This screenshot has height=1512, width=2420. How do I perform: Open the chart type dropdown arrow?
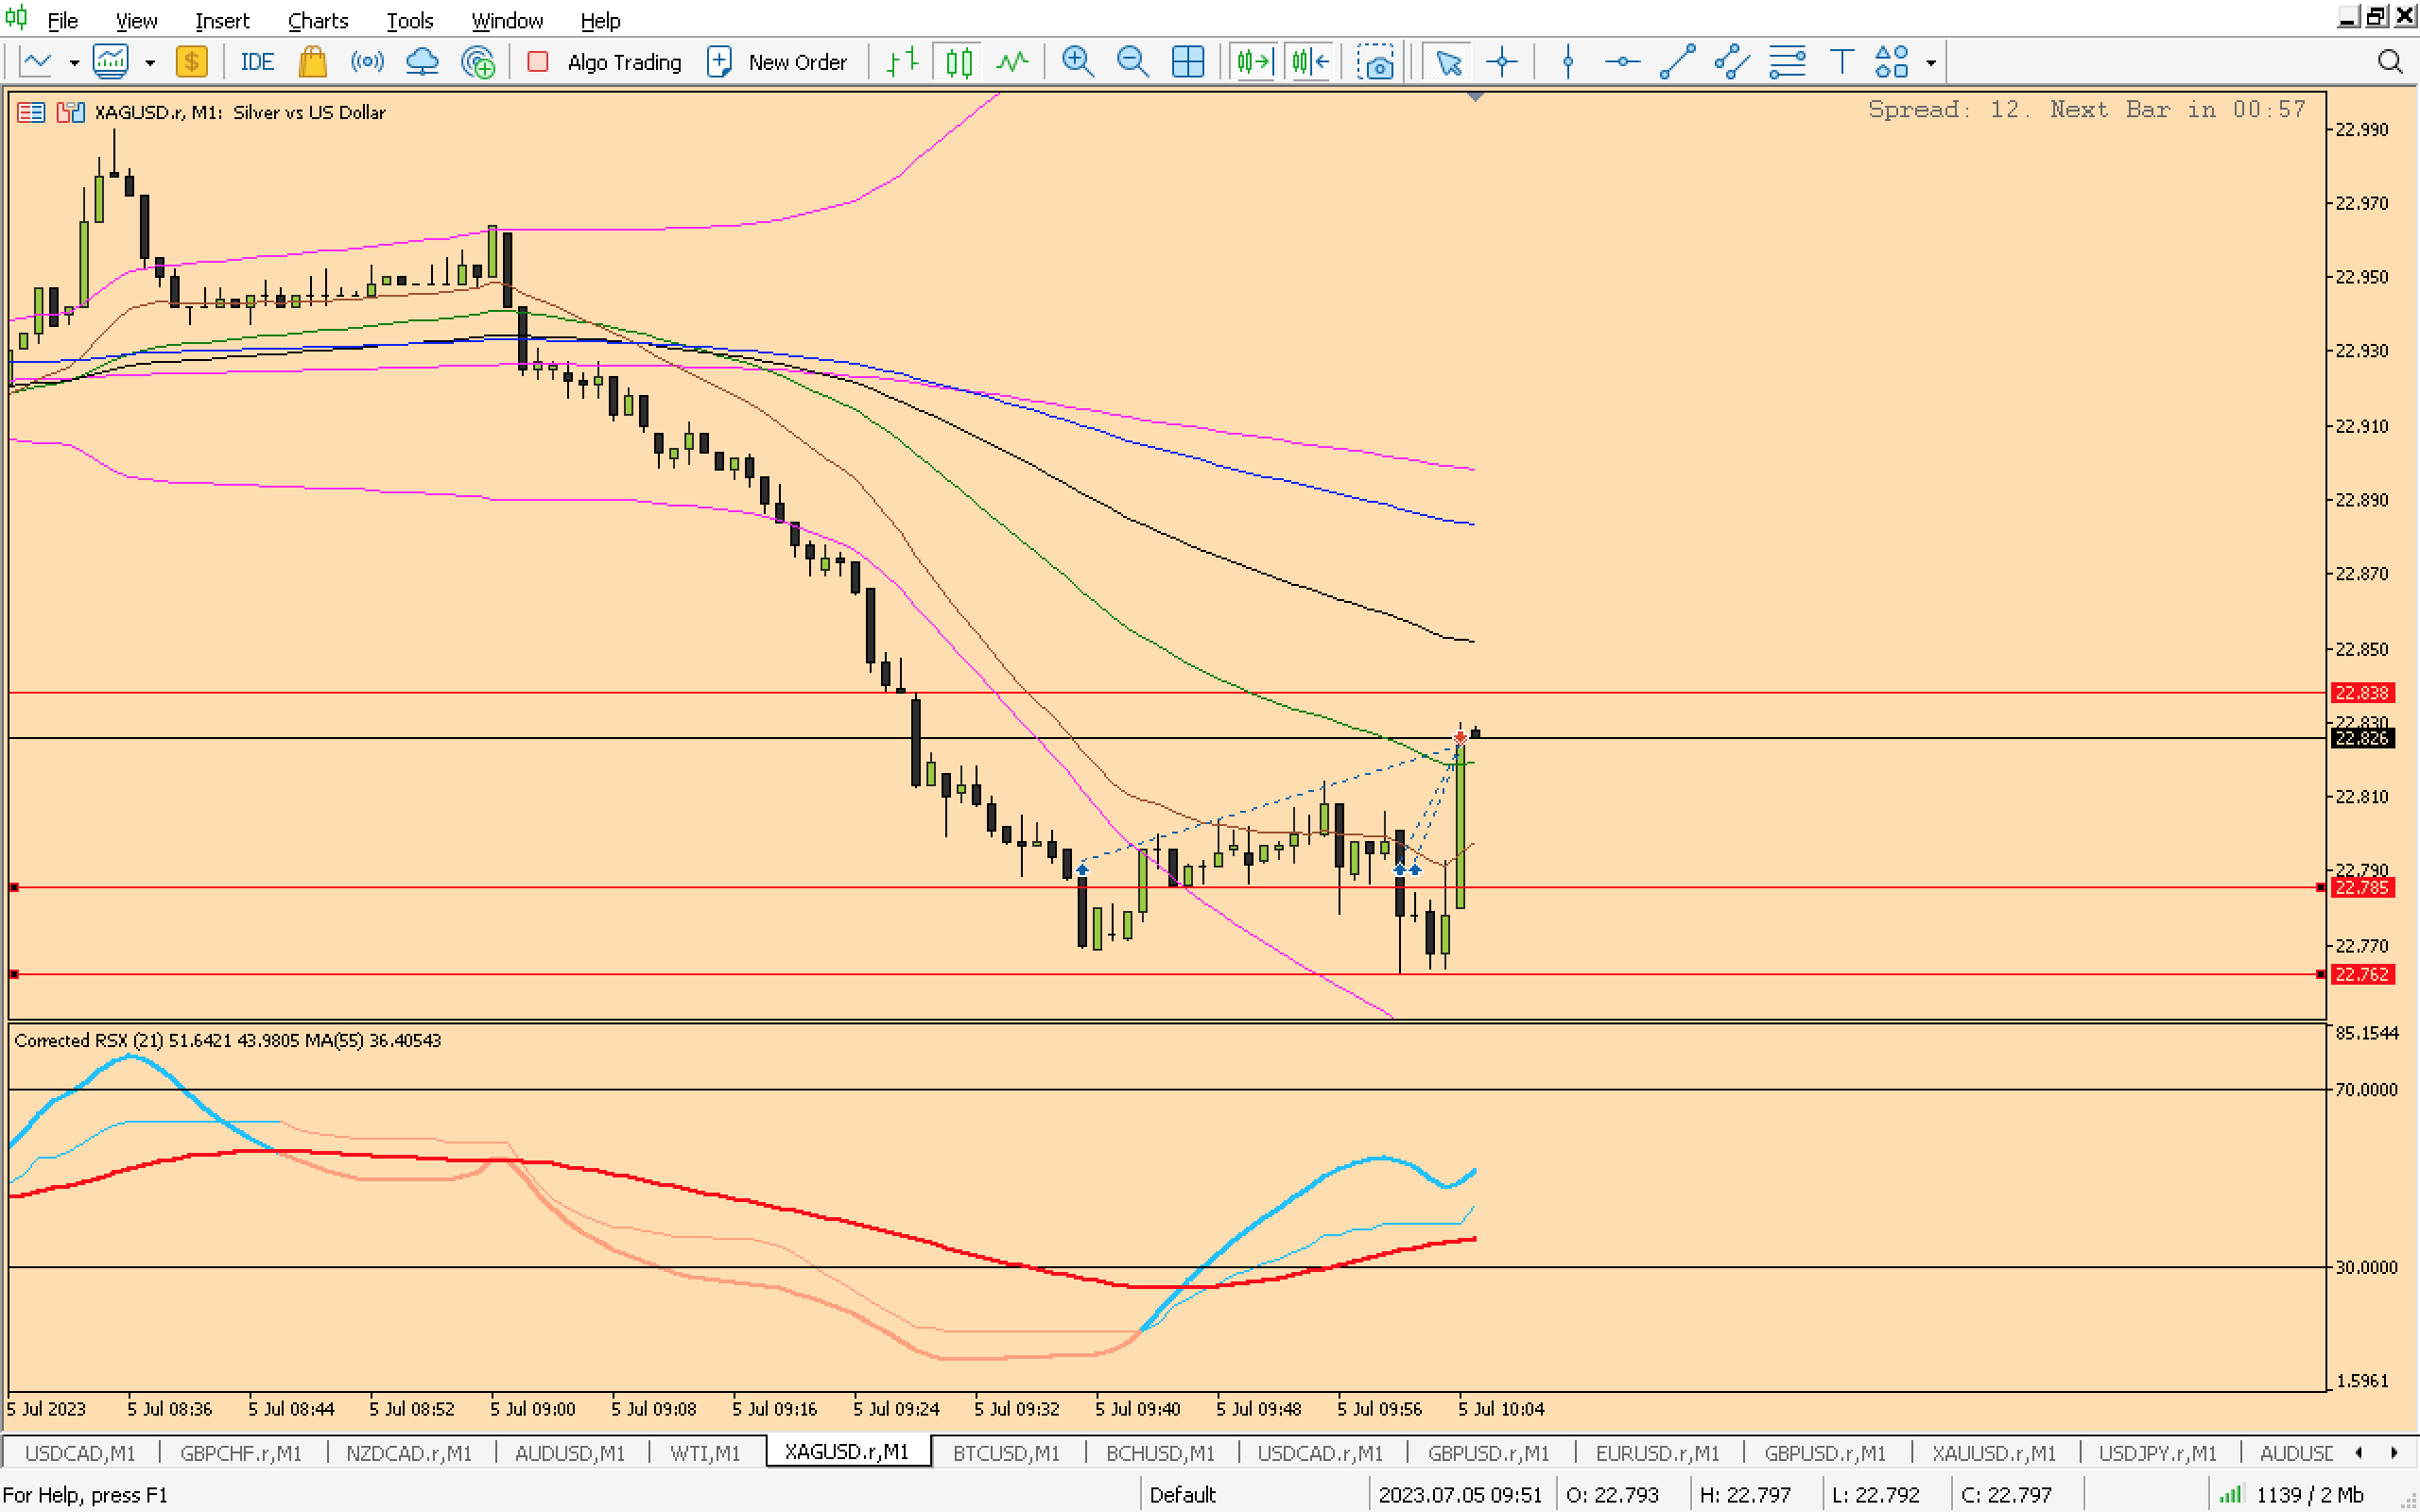(x=74, y=63)
